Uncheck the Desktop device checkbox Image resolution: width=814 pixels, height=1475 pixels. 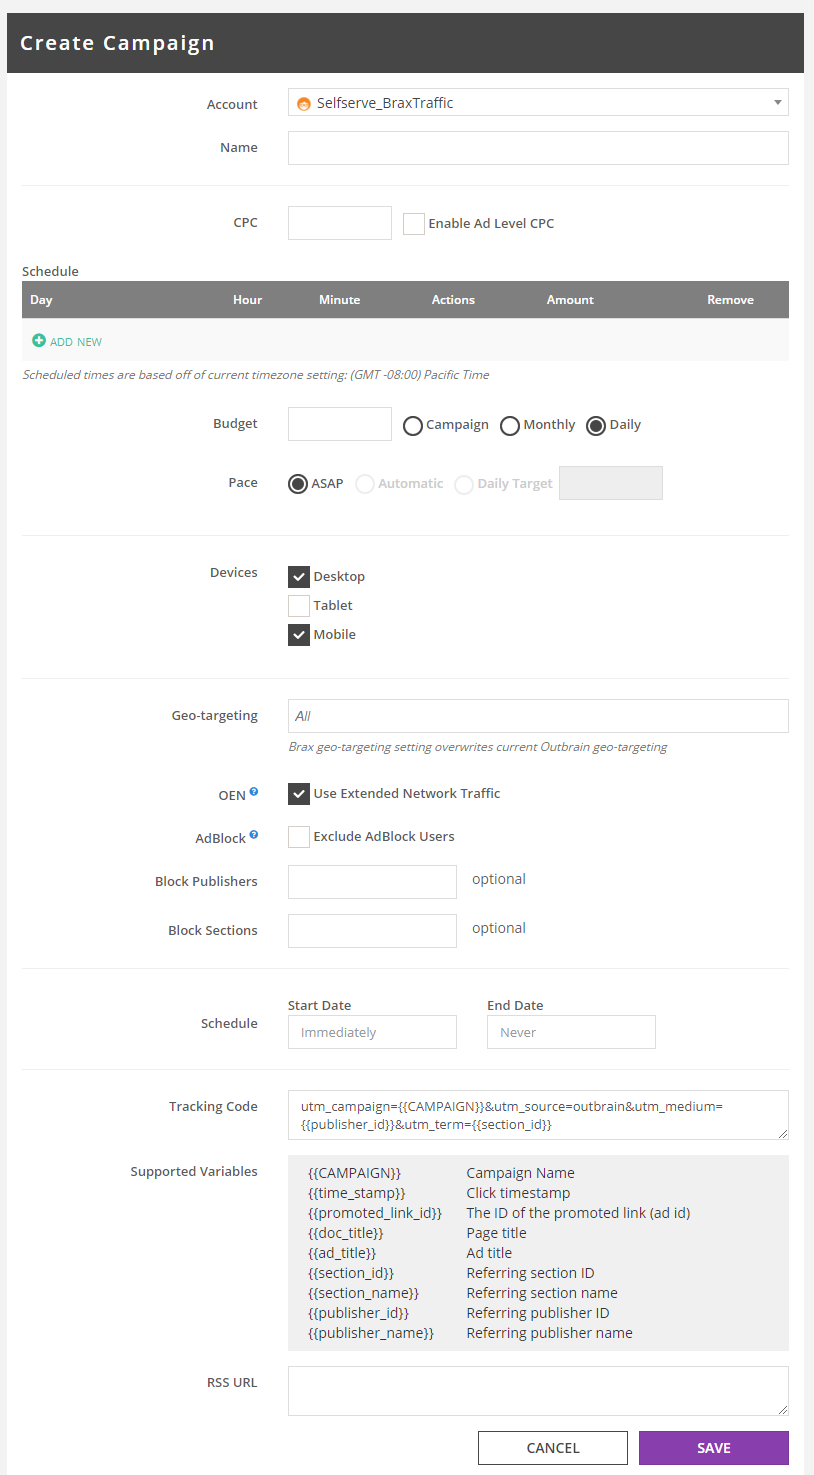(x=299, y=577)
